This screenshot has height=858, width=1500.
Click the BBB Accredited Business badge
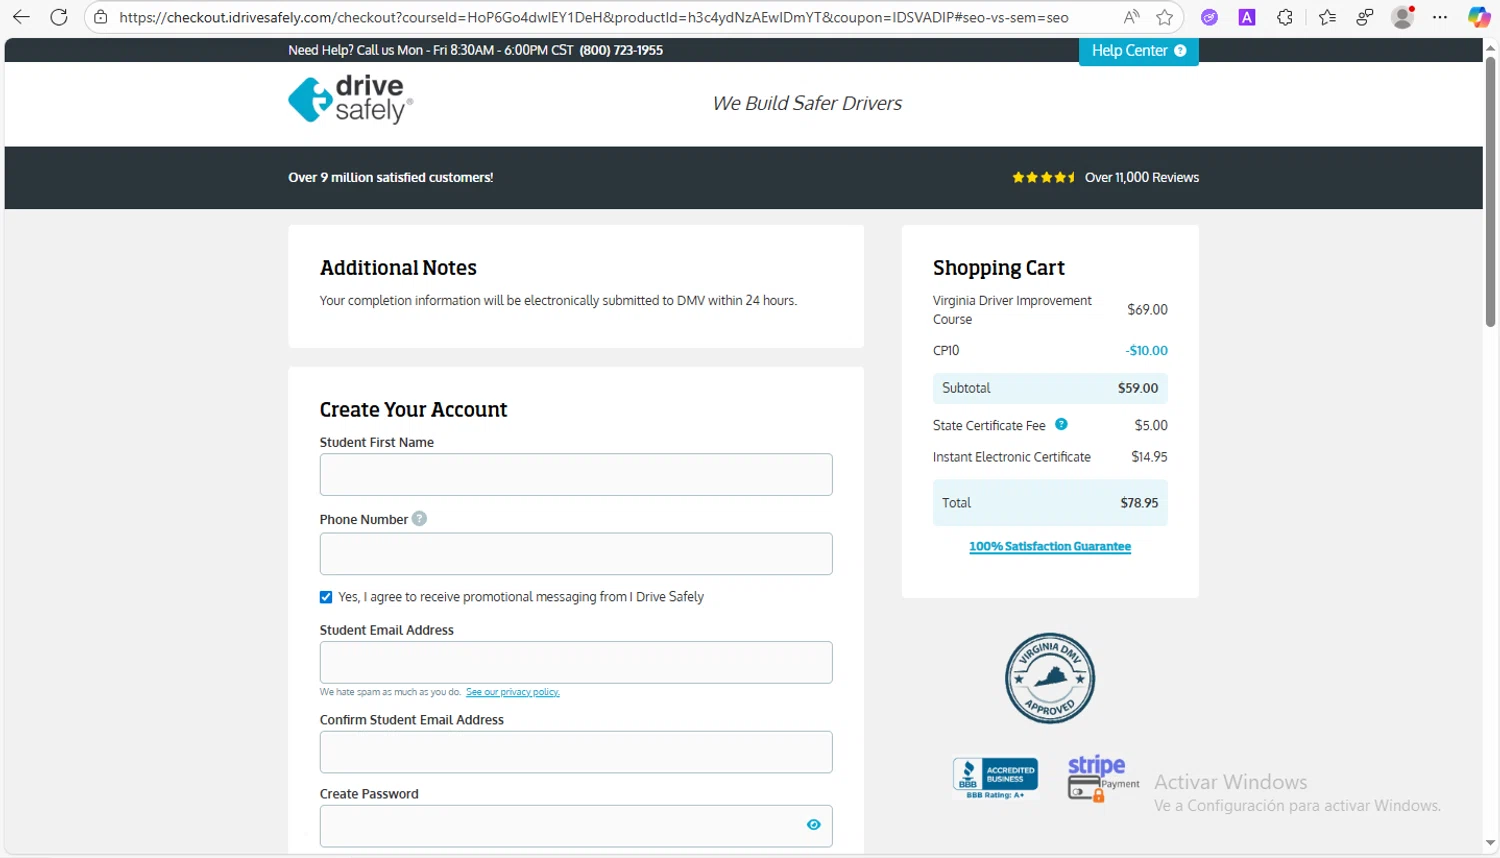(x=995, y=778)
